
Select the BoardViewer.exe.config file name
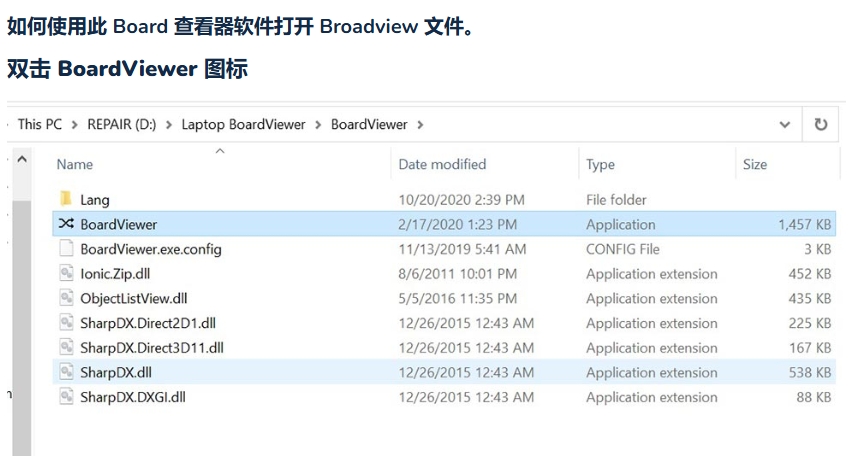tap(151, 249)
